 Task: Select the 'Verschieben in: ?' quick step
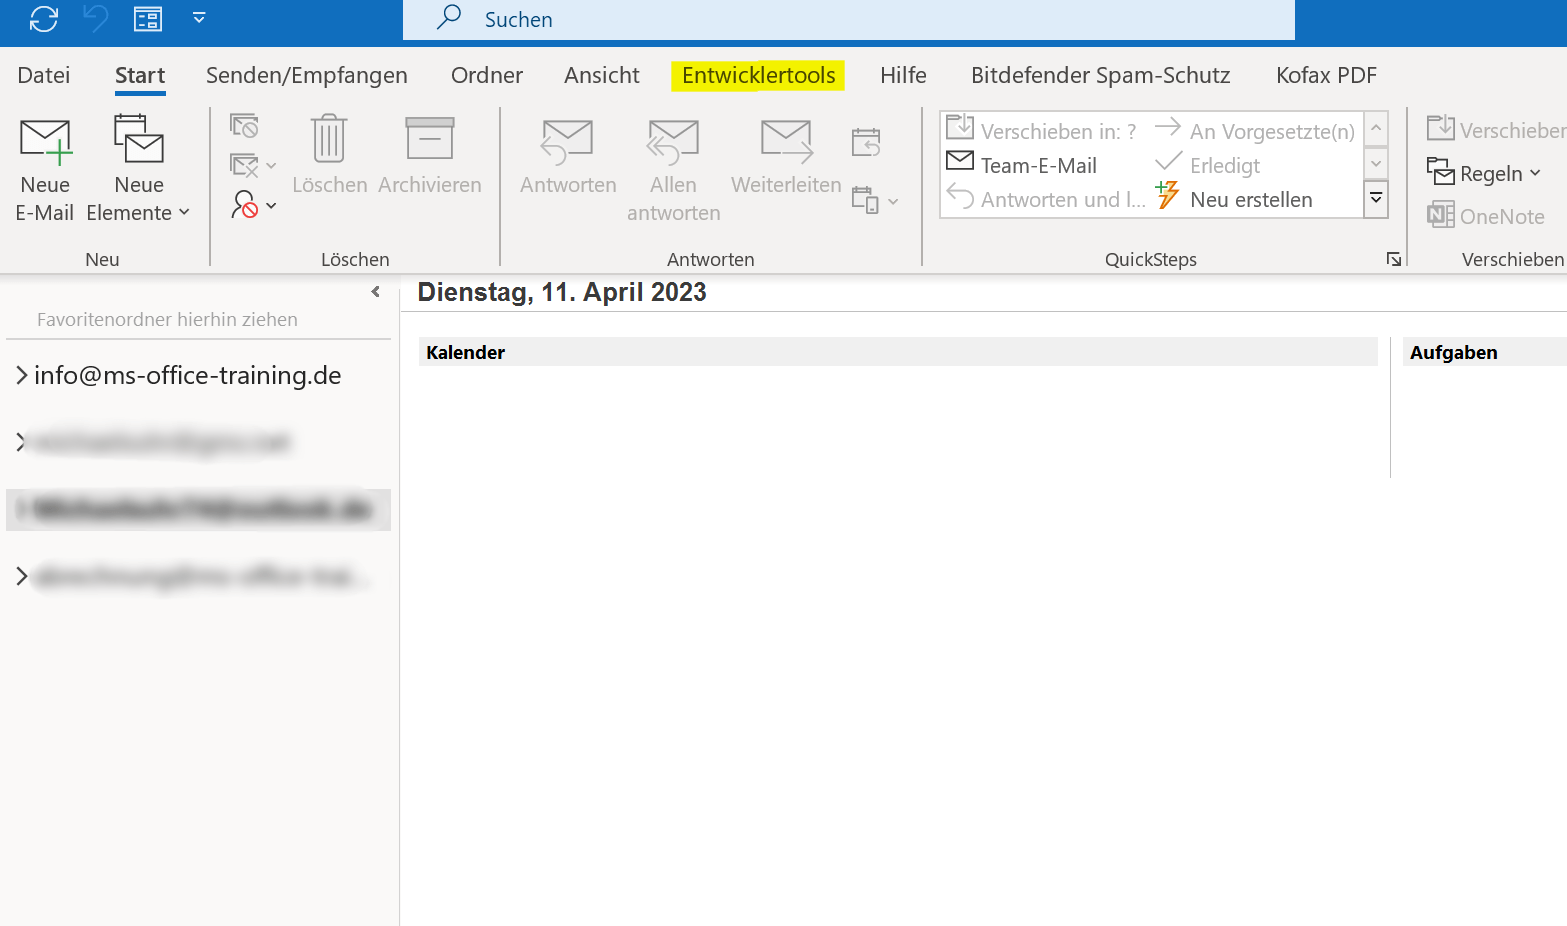click(1041, 131)
